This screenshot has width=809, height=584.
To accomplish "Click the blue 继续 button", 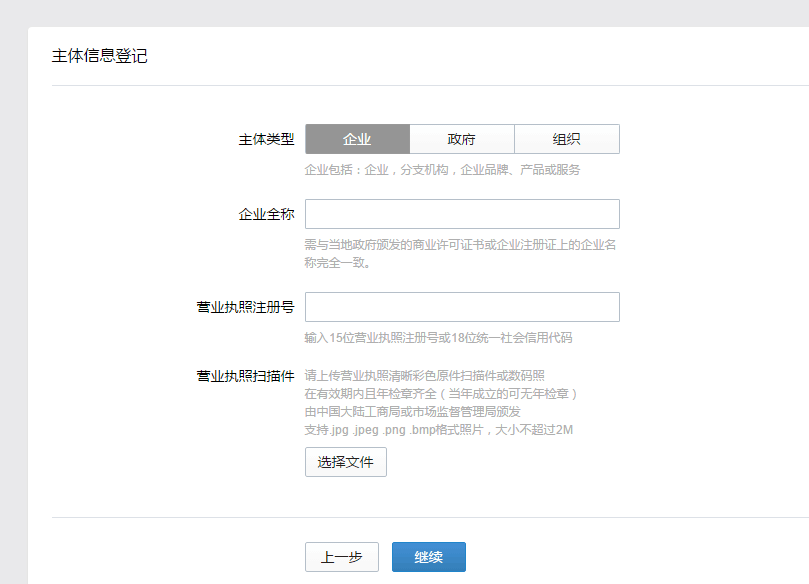I will (x=428, y=557).
